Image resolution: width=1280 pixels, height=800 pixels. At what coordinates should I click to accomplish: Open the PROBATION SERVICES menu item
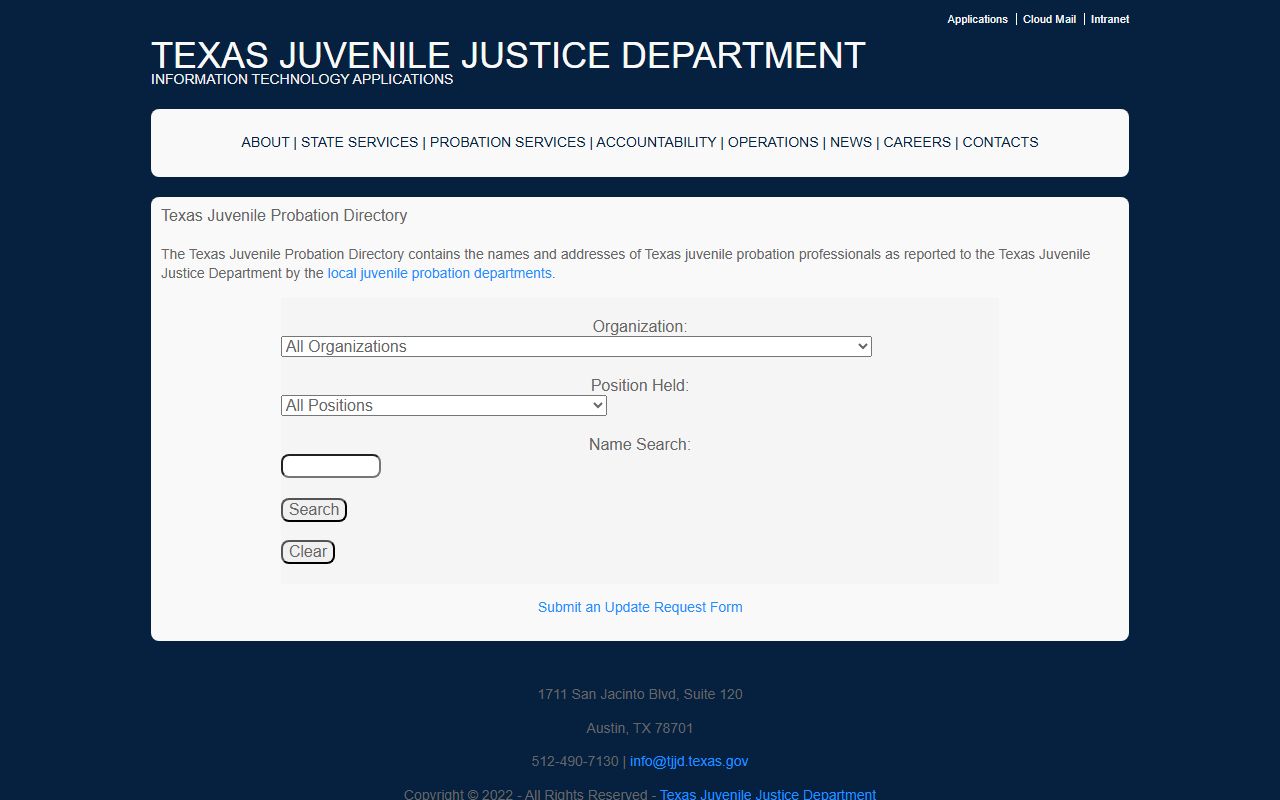(508, 142)
